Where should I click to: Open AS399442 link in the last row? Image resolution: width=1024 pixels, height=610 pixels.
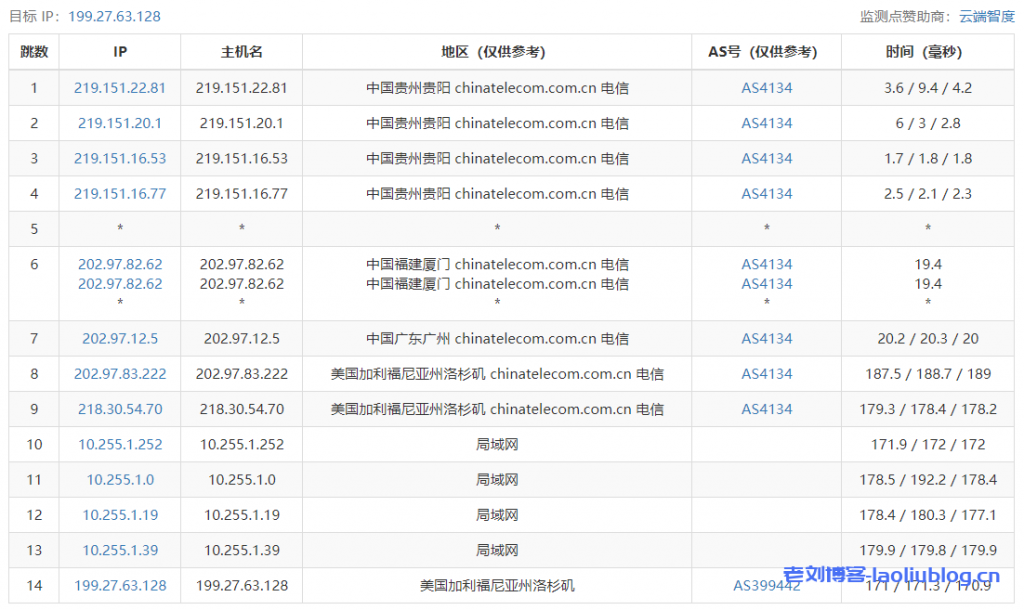766,585
